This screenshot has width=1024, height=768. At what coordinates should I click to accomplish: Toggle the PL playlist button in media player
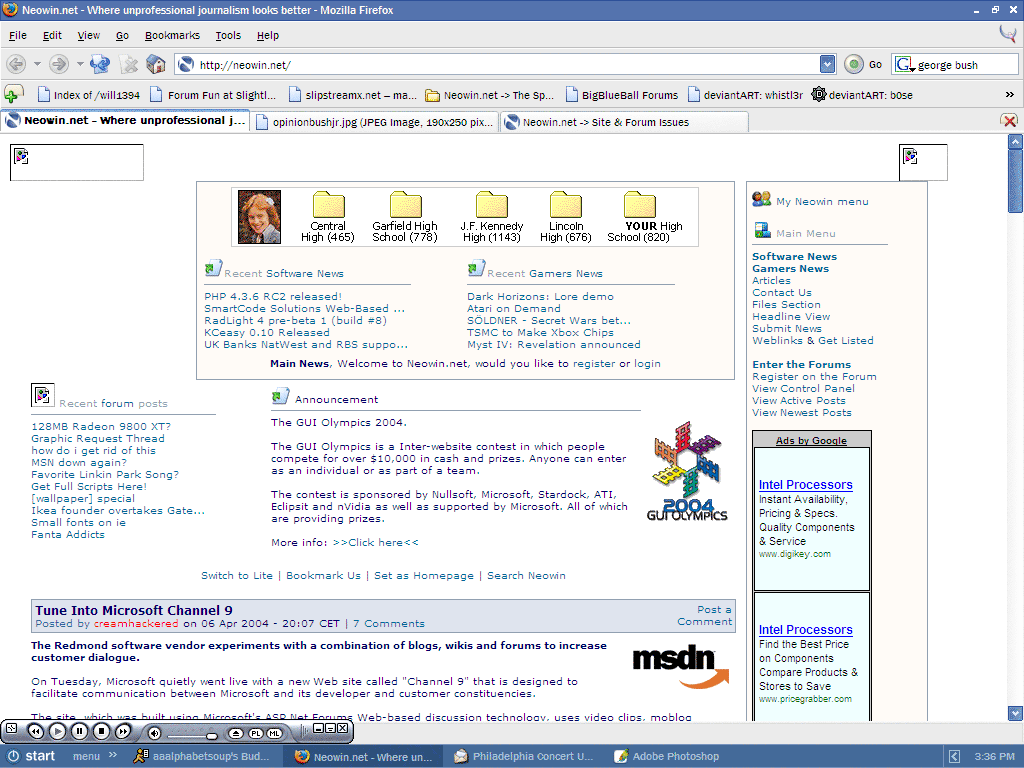(255, 733)
